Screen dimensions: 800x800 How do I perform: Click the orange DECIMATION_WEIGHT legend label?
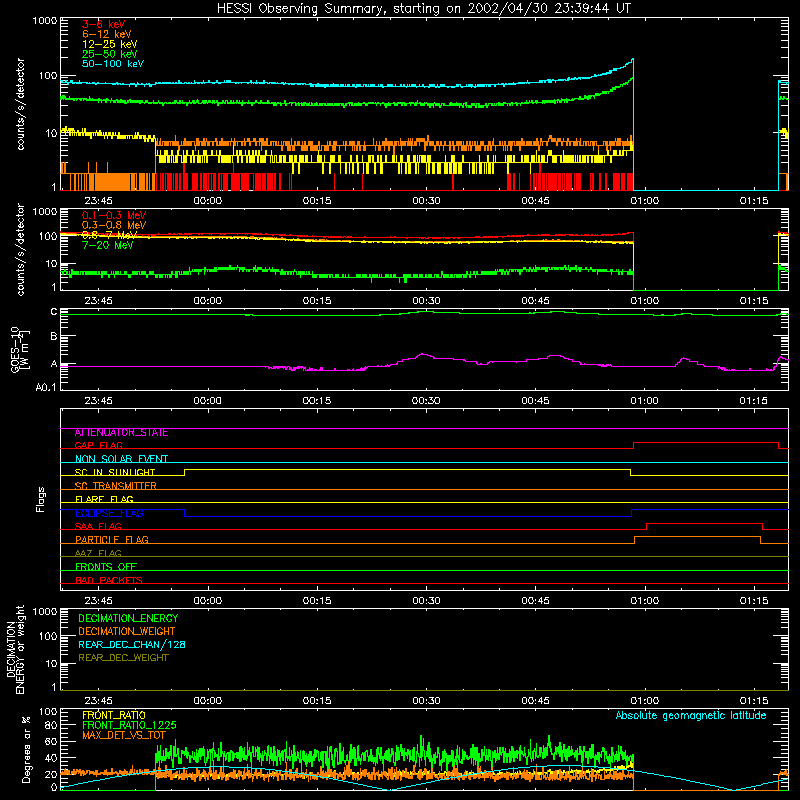pyautogui.click(x=127, y=632)
